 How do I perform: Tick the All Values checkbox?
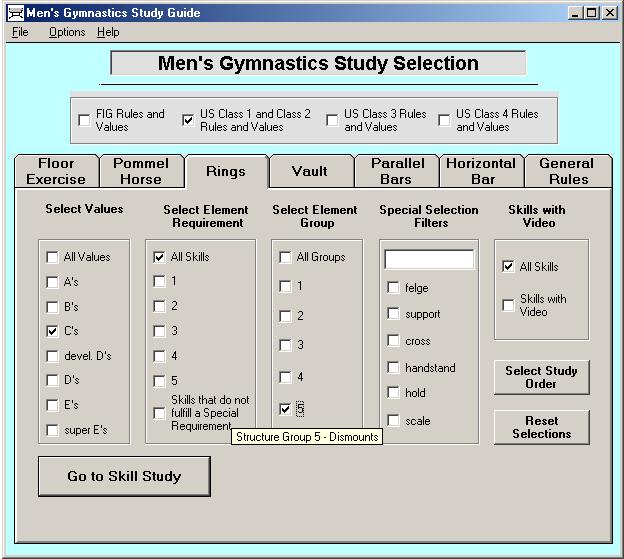(x=52, y=257)
